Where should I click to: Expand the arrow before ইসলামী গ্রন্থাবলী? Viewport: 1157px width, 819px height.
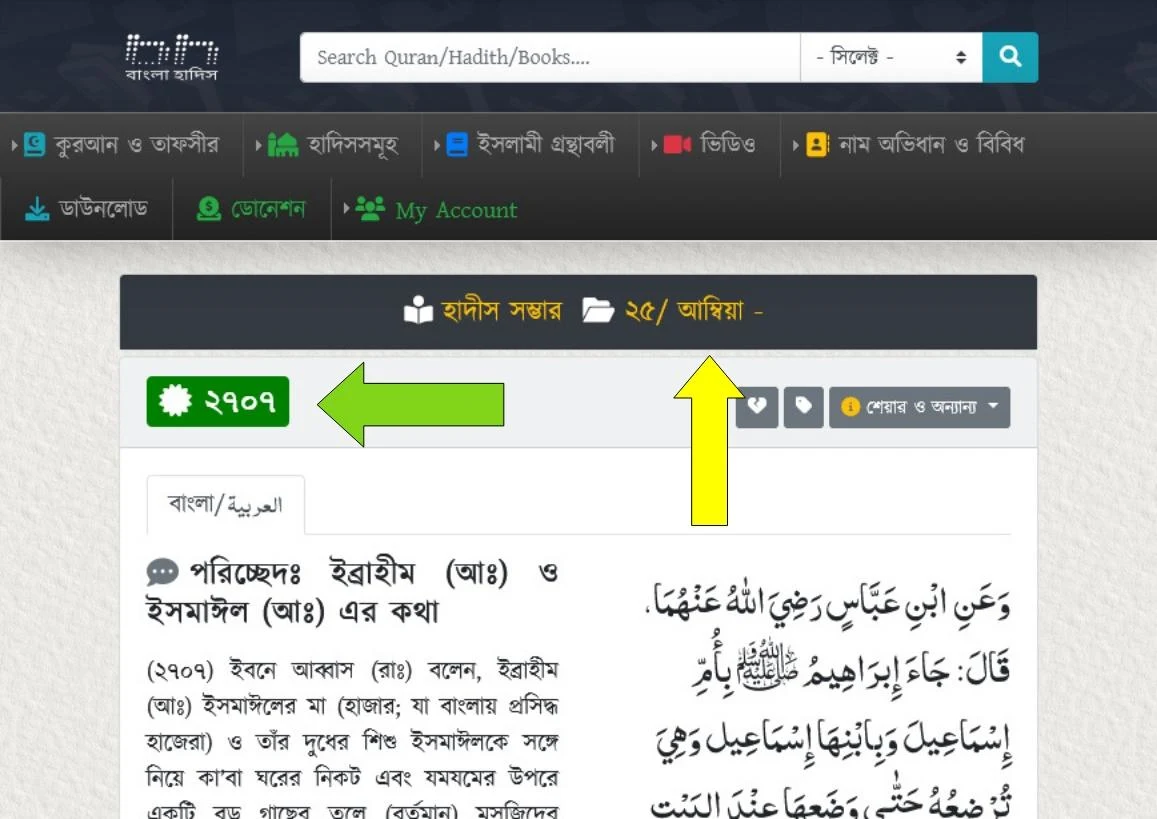[437, 145]
